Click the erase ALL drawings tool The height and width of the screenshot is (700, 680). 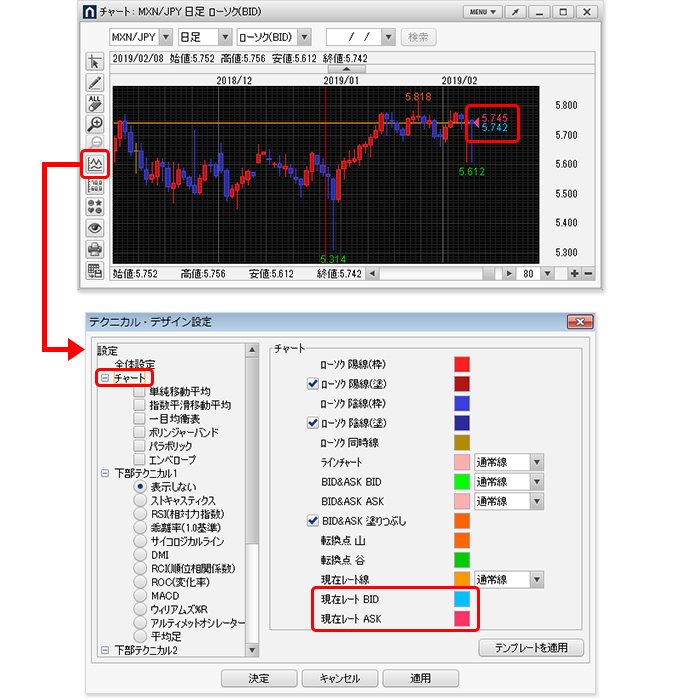coord(95,103)
